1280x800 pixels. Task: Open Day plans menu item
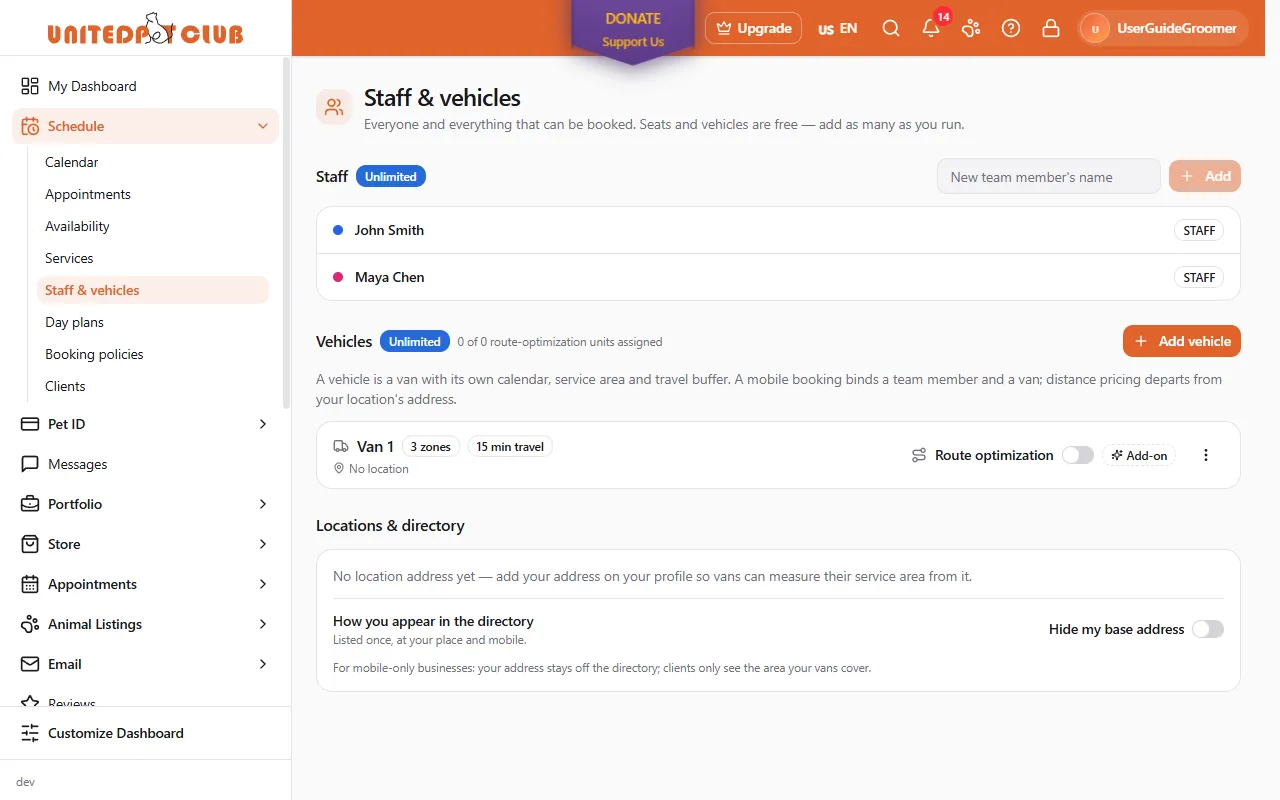point(74,322)
